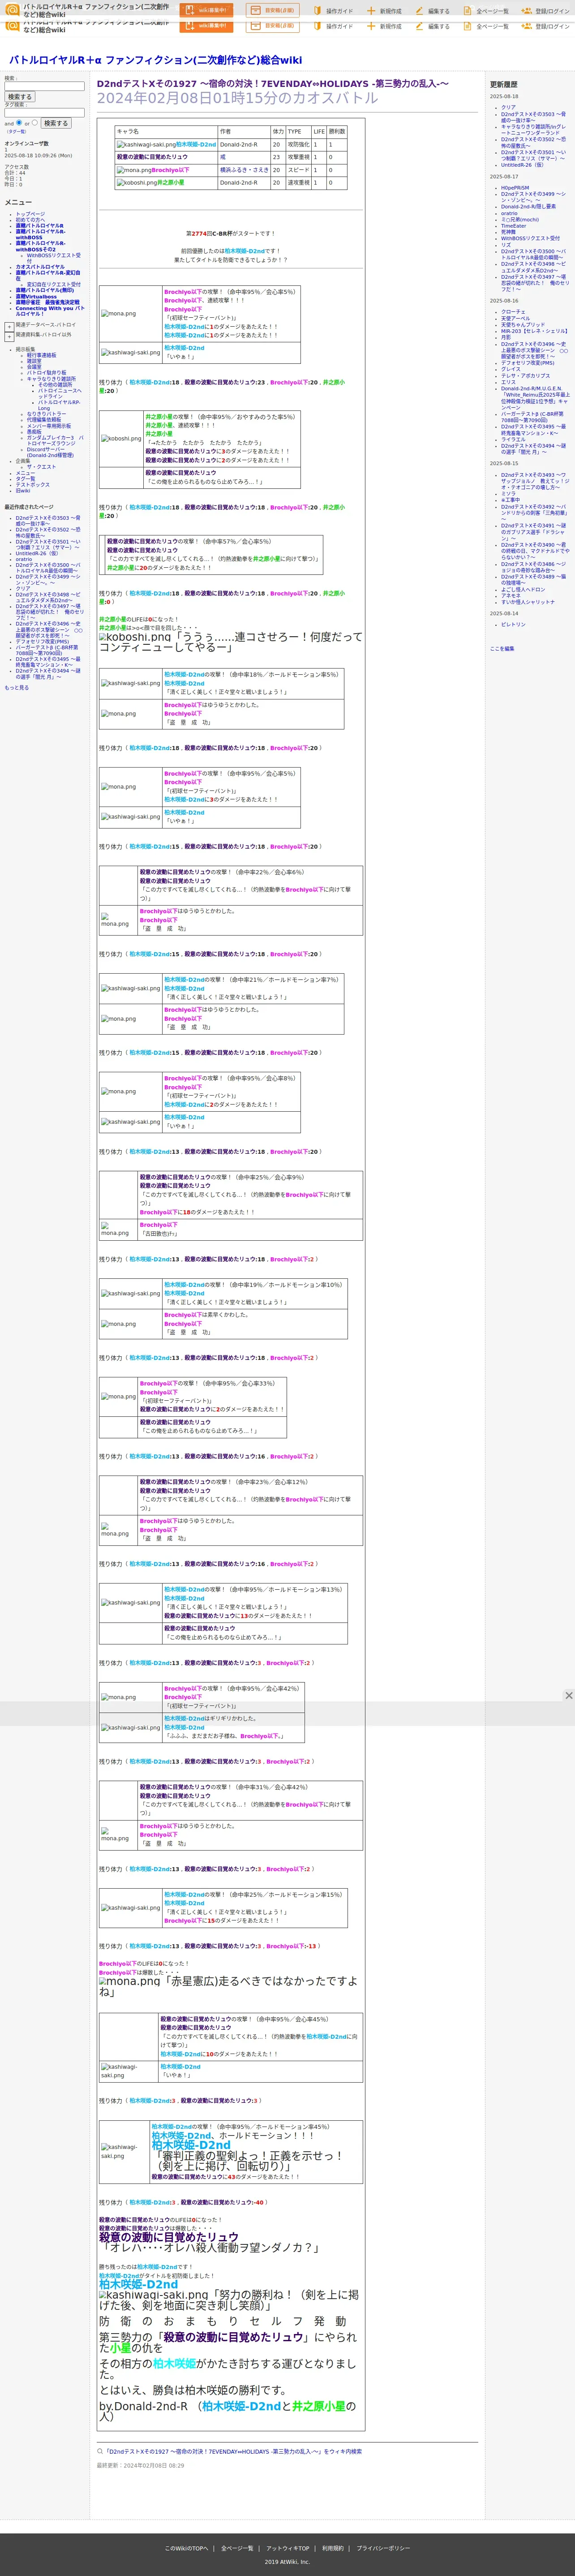
Task: Click ここを編集 below update history
Action: coord(502,649)
